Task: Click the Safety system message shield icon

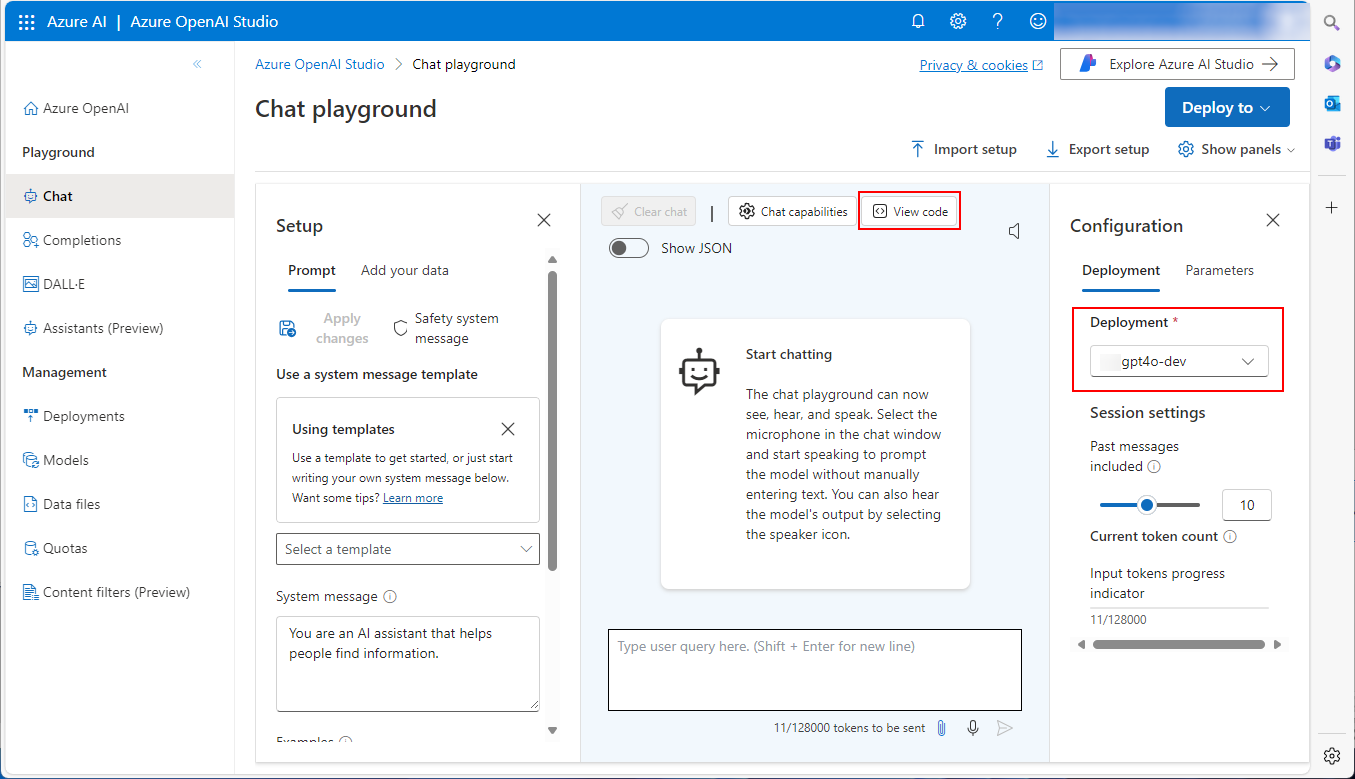Action: tap(400, 328)
